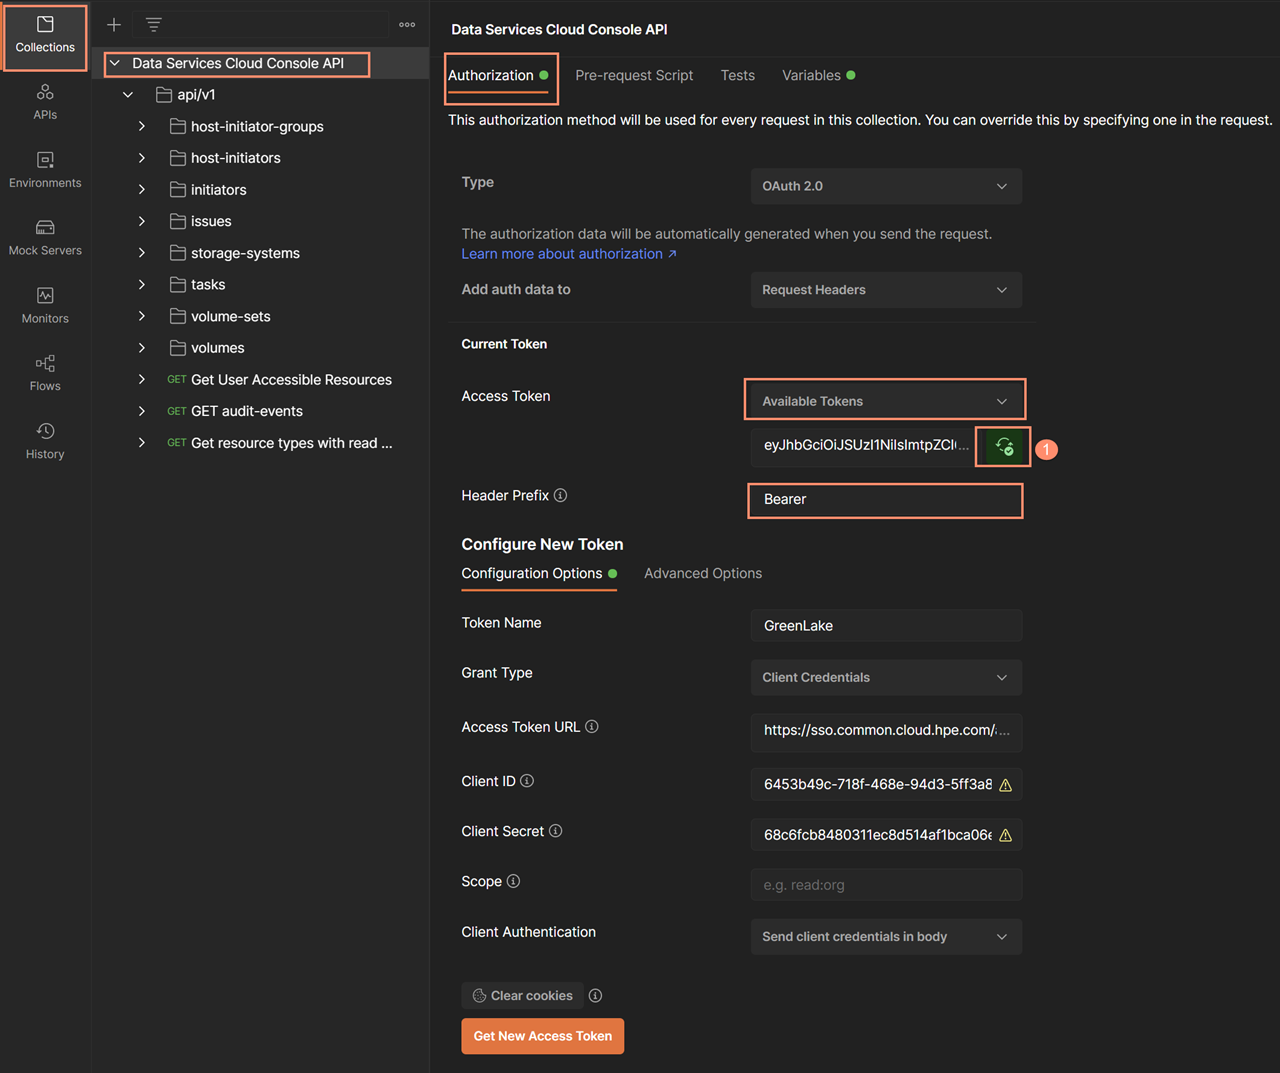1280x1073 pixels.
Task: Switch to the Pre-request Script tab
Action: pos(634,76)
